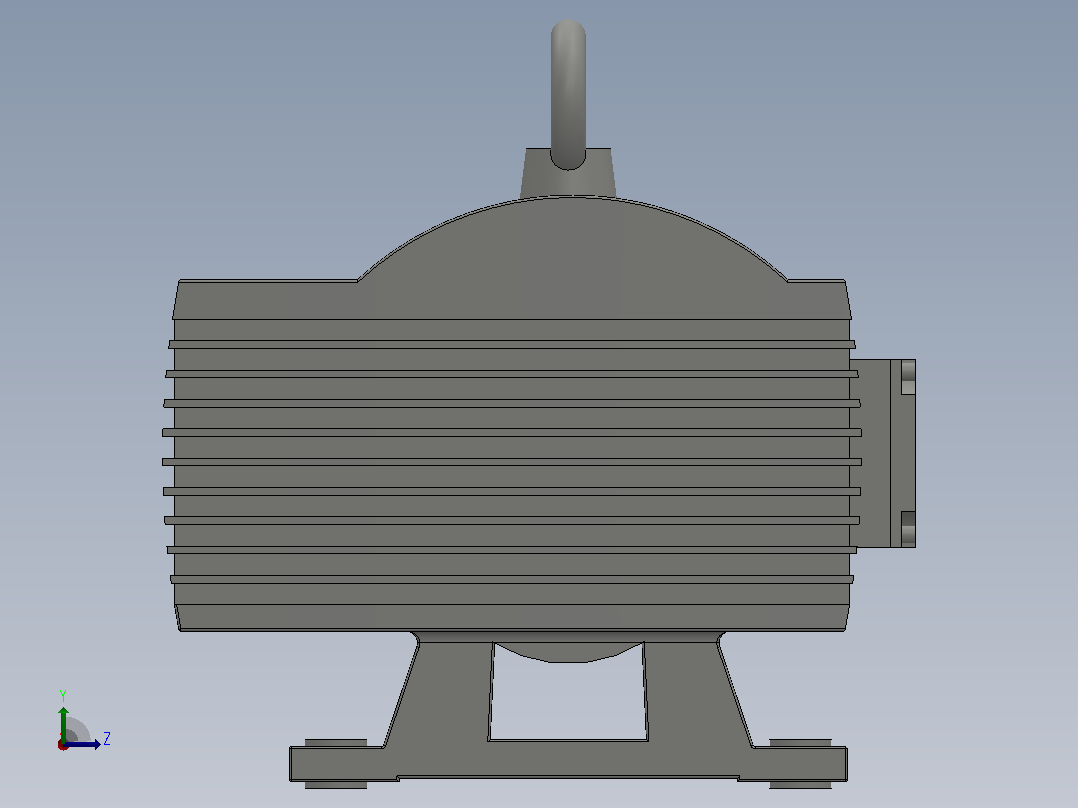Select the end flange on motor's right side

tap(882, 453)
